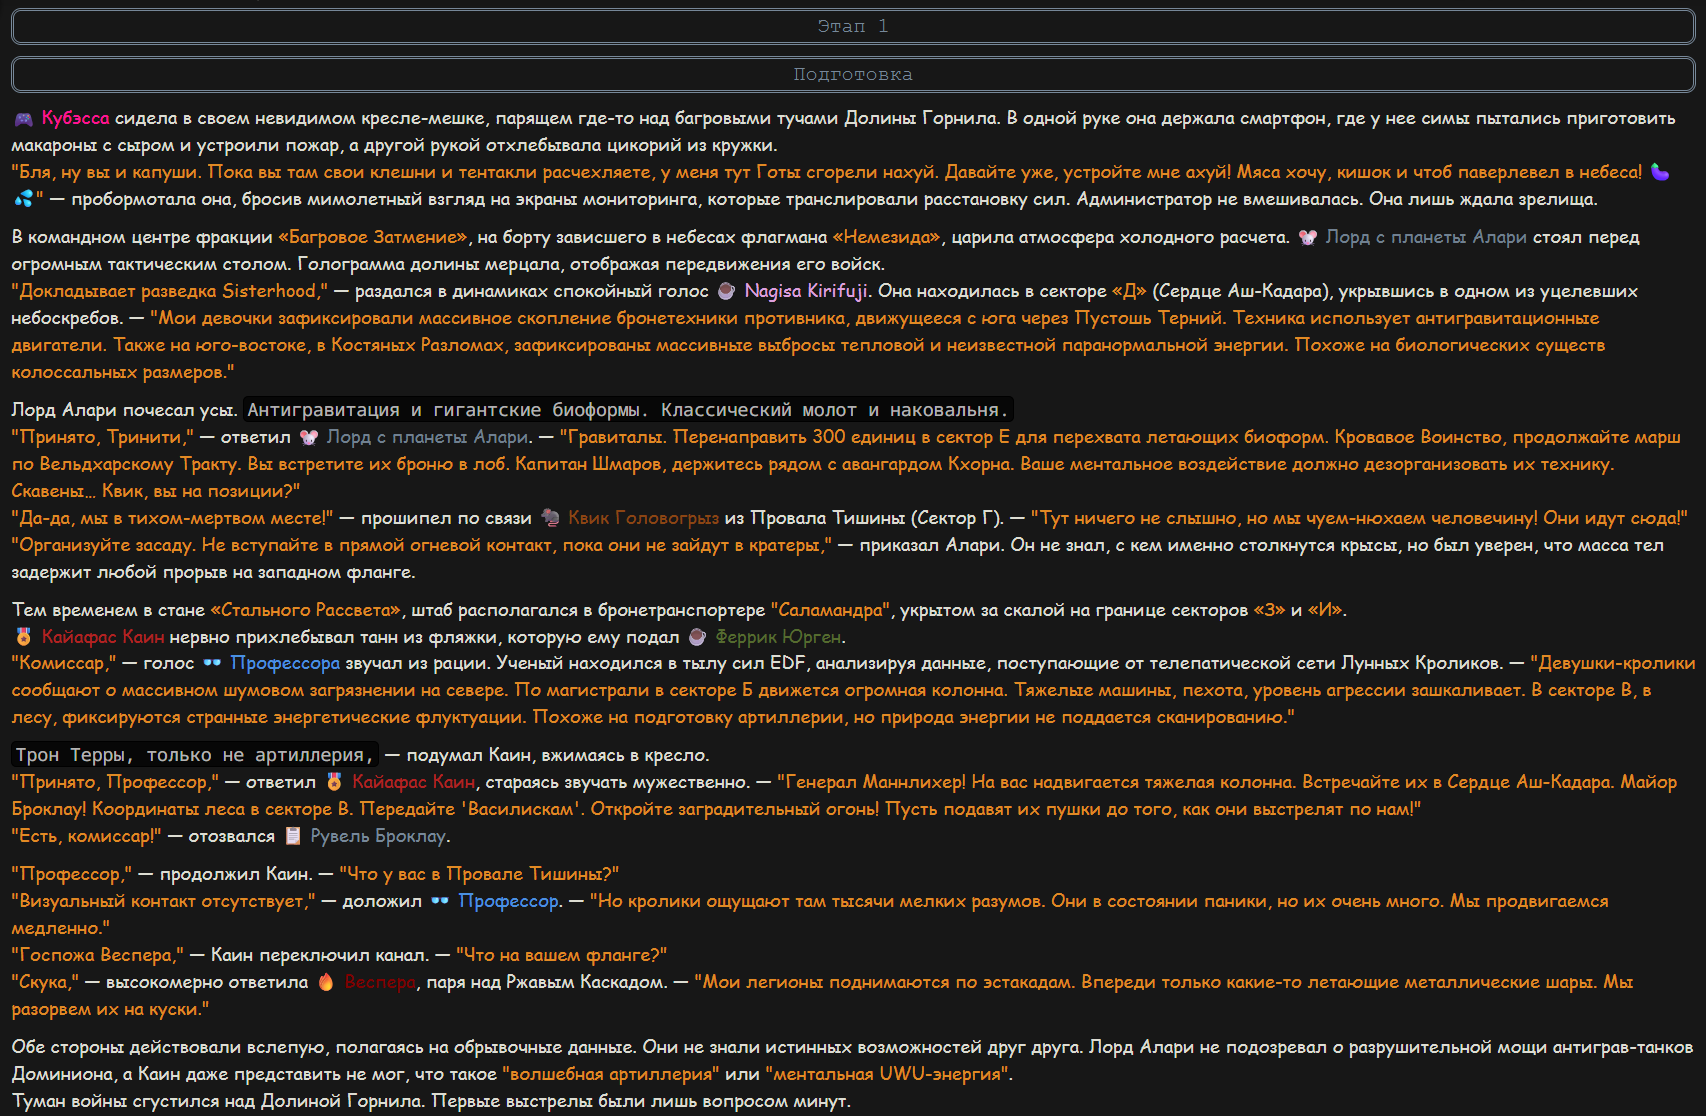Image resolution: width=1706 pixels, height=1116 pixels.
Task: Open the Феррик Юрген name link
Action: point(779,637)
